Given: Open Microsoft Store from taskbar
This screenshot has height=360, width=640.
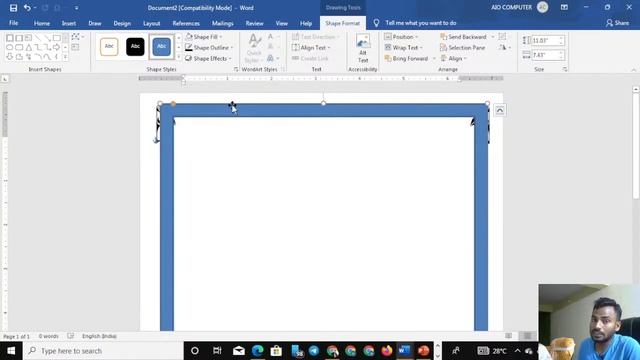Looking at the screenshot, I should pyautogui.click(x=276, y=351).
